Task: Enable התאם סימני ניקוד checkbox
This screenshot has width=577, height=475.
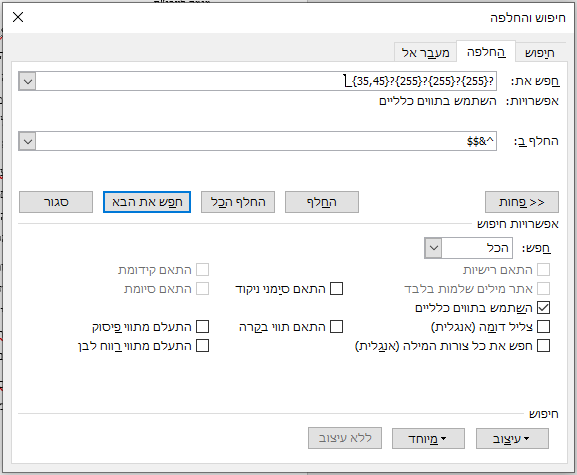Action: [x=336, y=288]
